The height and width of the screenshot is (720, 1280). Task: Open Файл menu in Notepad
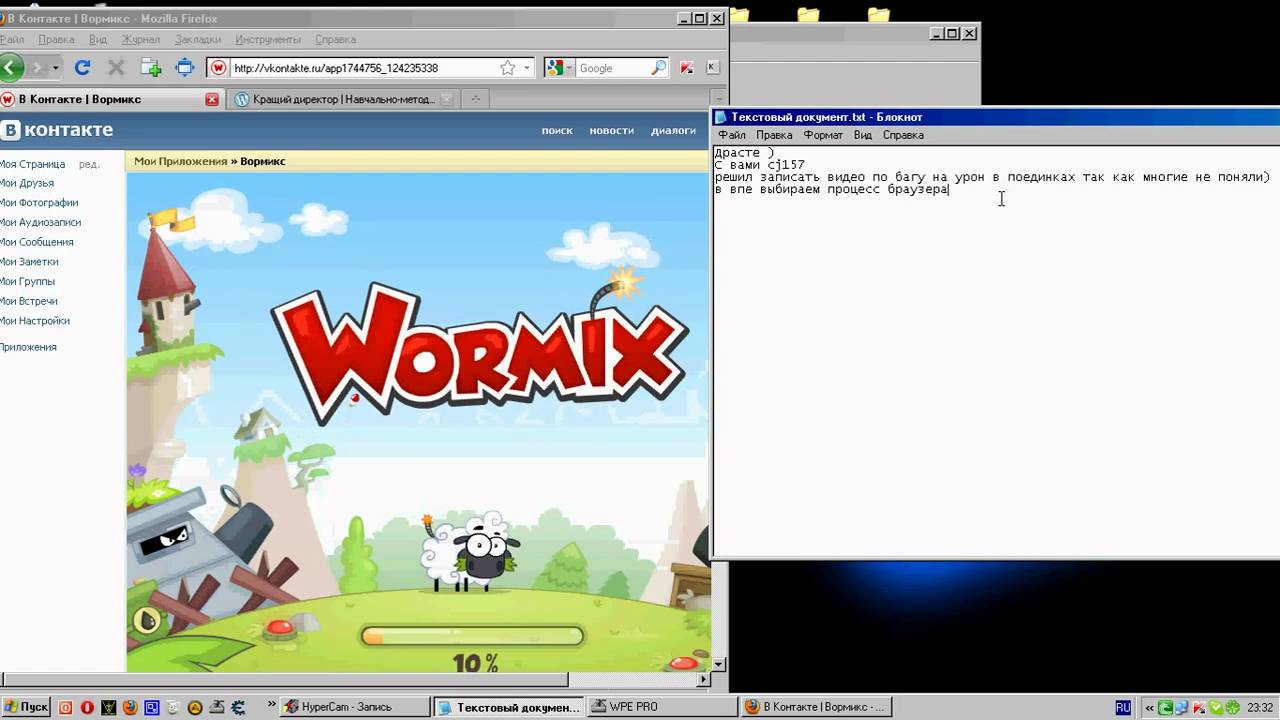732,135
